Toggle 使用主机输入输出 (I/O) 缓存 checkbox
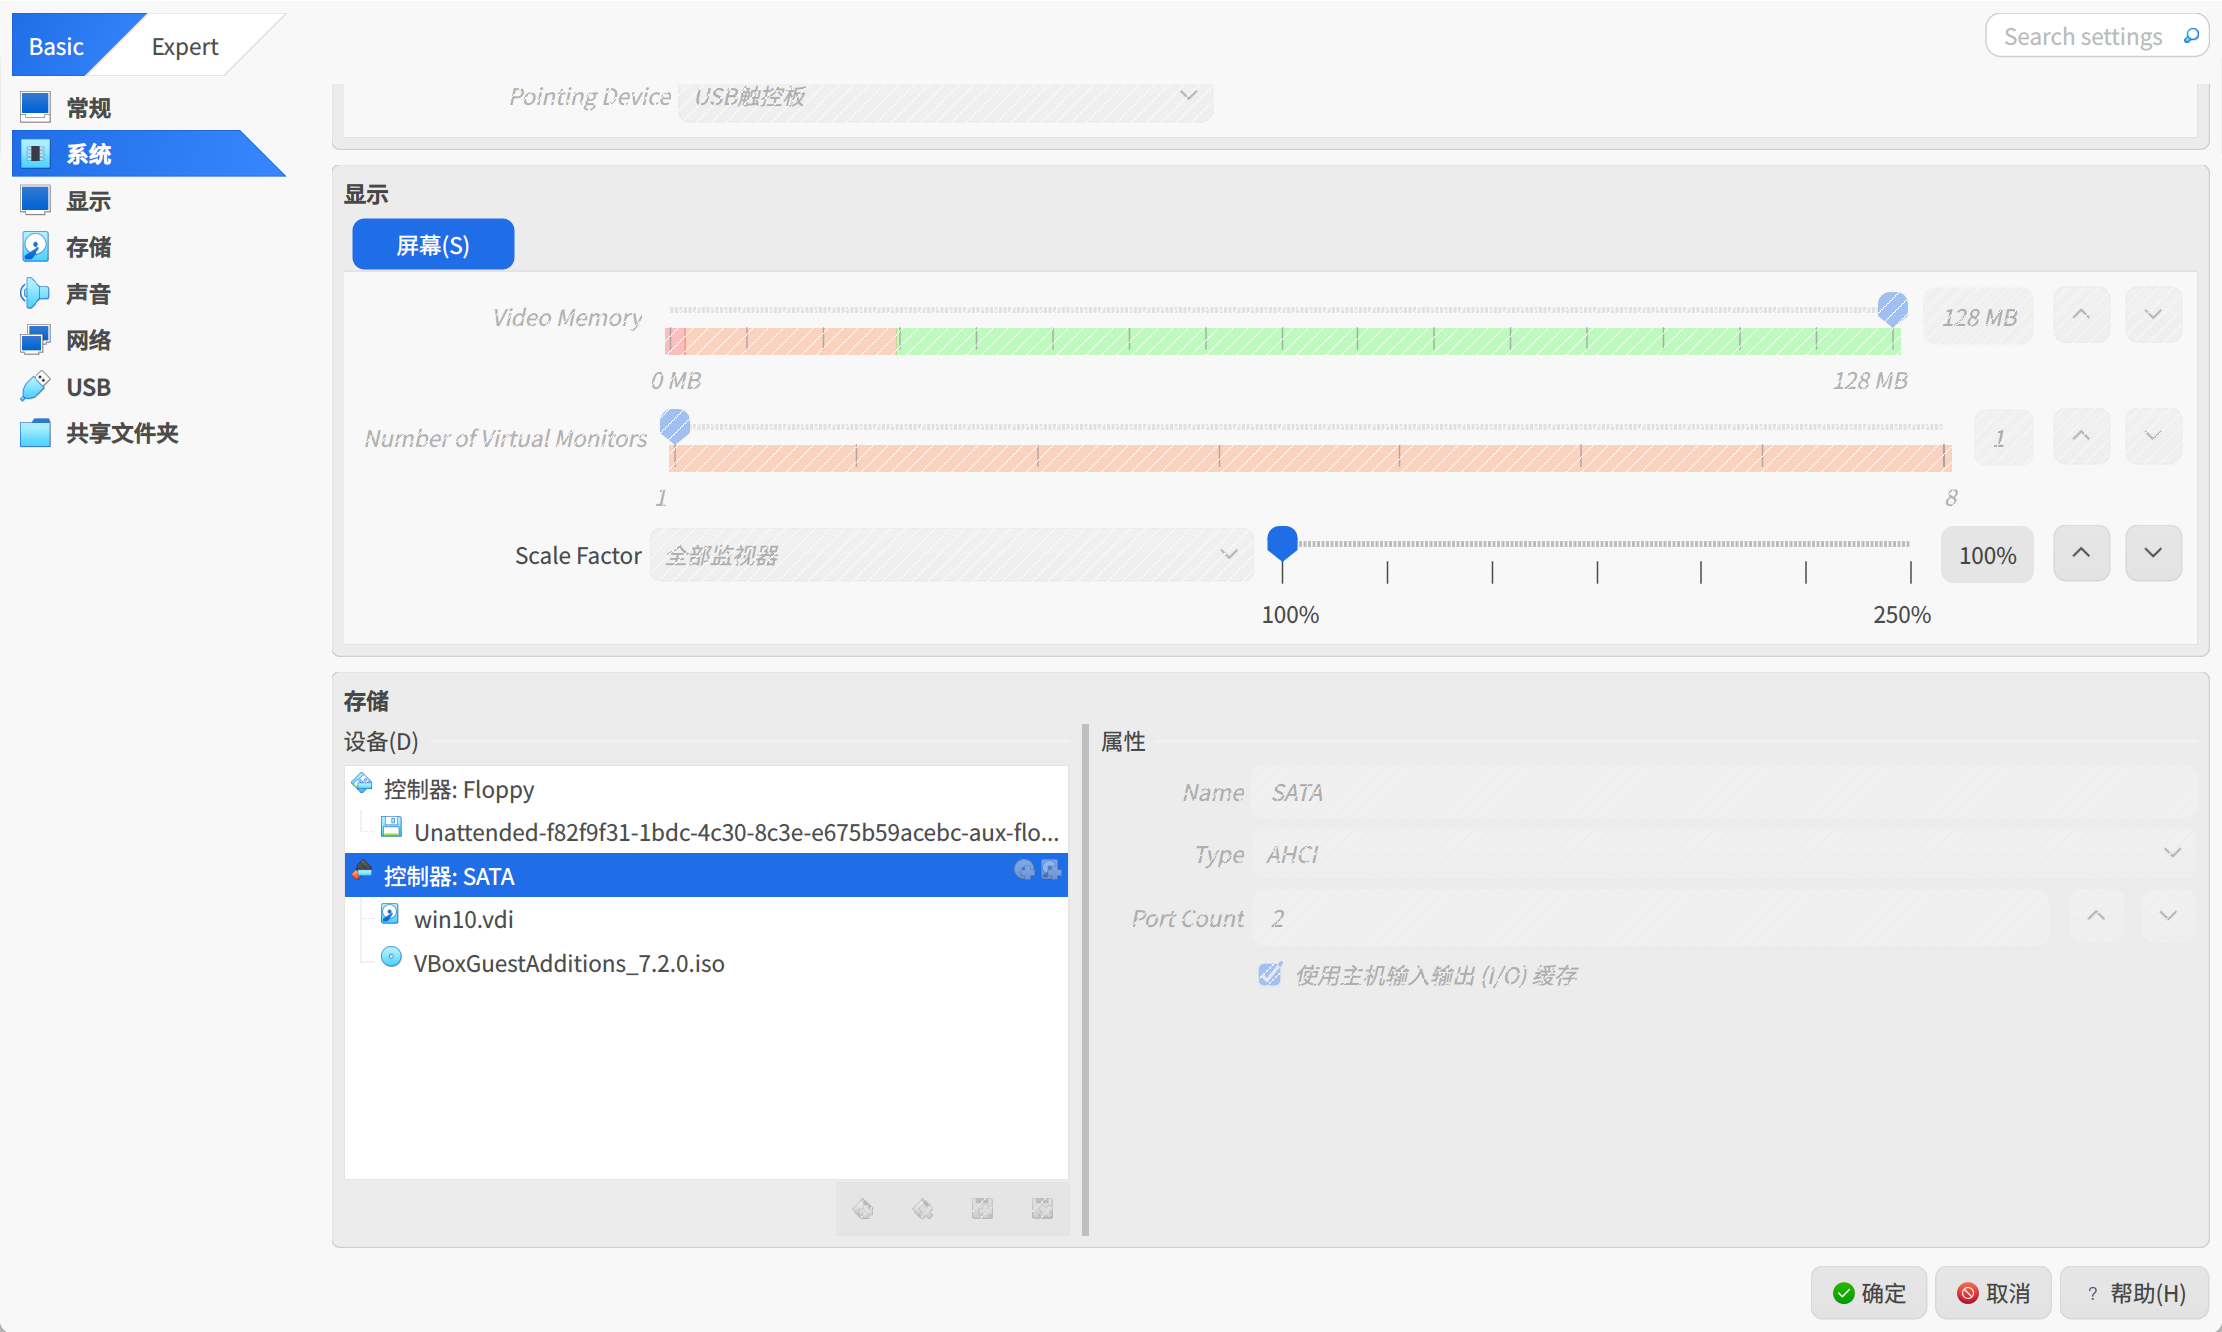This screenshot has height=1332, width=2222. 1270,974
